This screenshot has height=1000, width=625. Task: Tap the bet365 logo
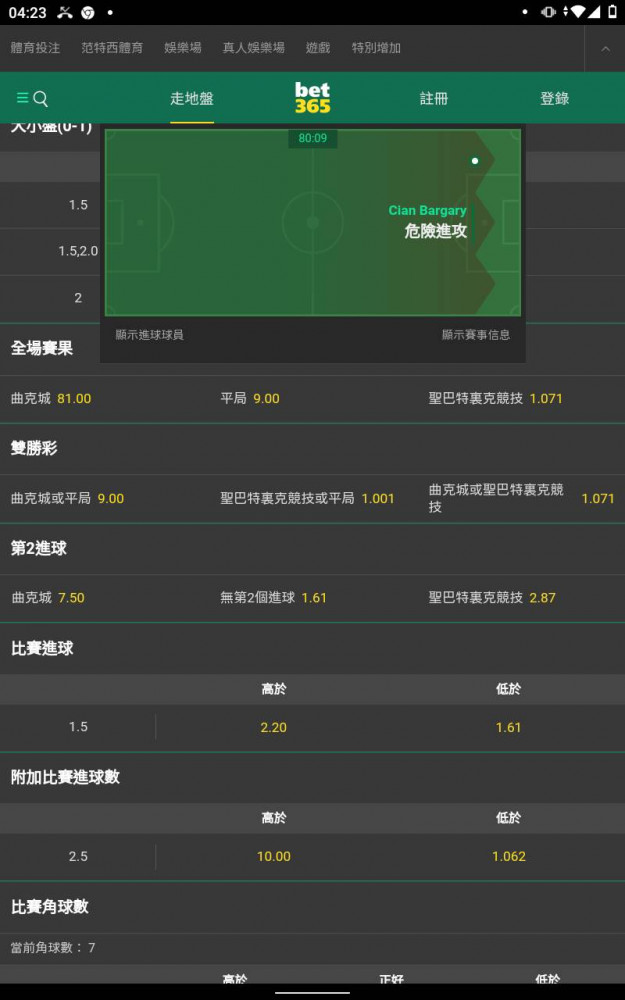[312, 98]
